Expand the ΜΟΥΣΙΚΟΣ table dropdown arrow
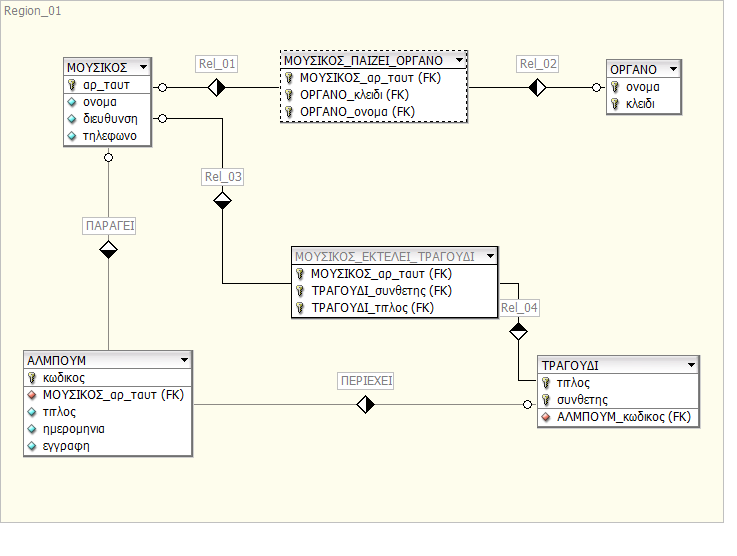This screenshot has width=737, height=556. point(143,67)
